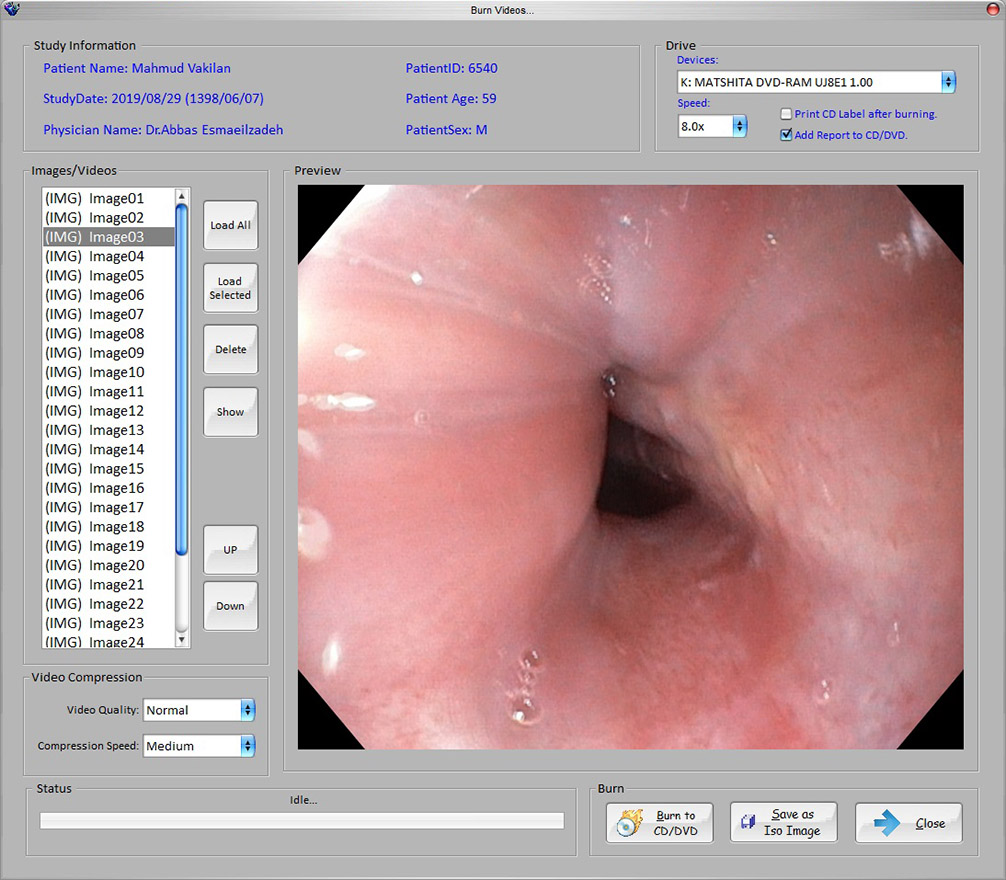Select Image18 in the list
Image resolution: width=1006 pixels, height=880 pixels.
tap(108, 527)
